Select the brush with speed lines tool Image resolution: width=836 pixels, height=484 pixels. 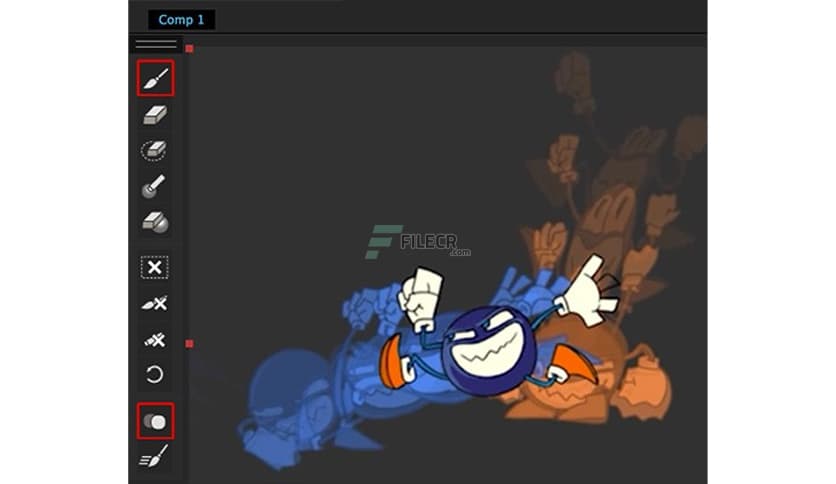coord(154,457)
